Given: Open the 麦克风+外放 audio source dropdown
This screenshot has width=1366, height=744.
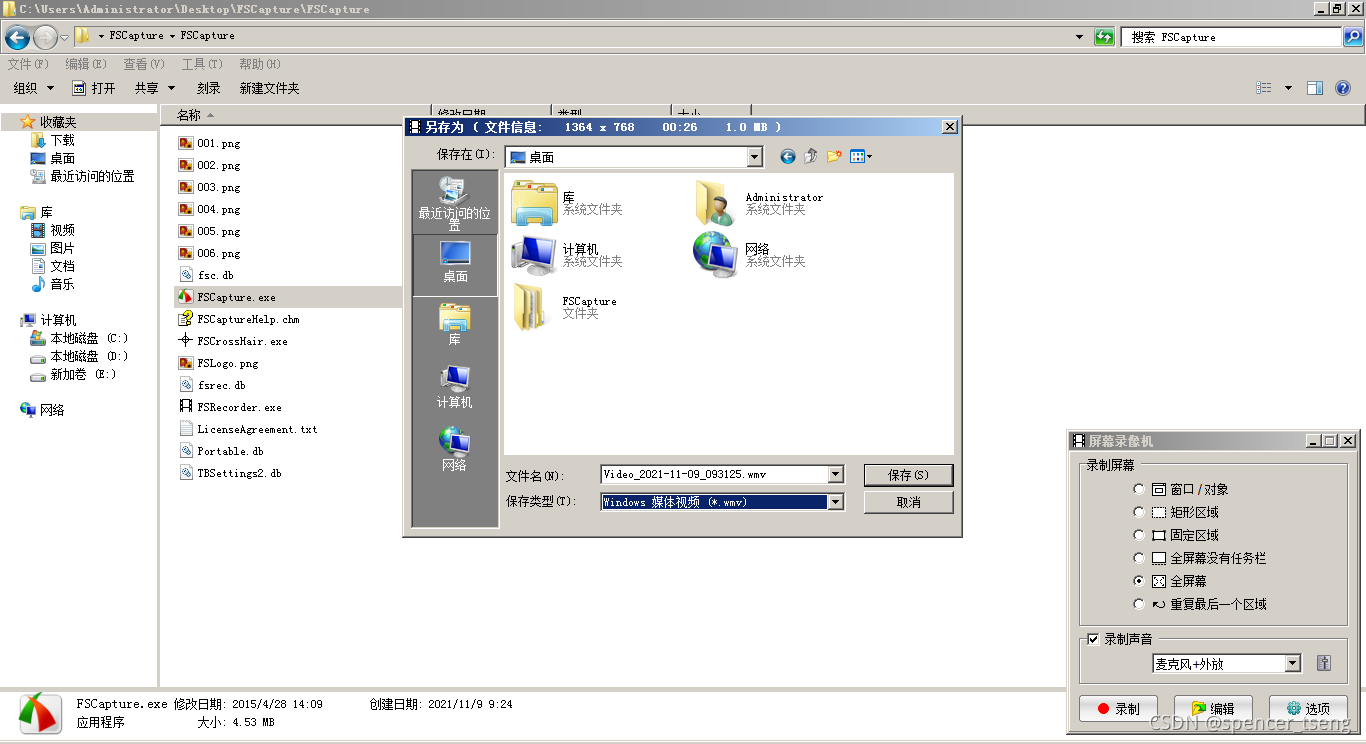Looking at the screenshot, I should [x=1294, y=663].
